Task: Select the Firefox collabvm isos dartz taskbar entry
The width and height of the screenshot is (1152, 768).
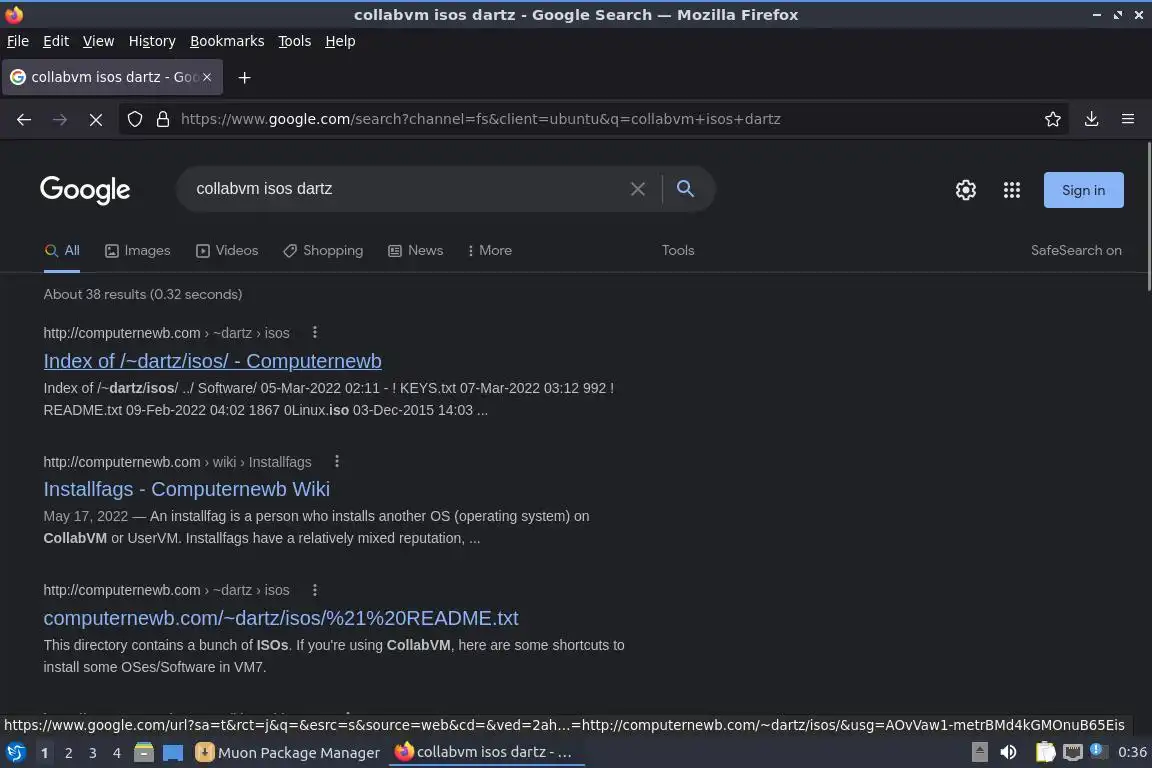Action: tap(486, 752)
